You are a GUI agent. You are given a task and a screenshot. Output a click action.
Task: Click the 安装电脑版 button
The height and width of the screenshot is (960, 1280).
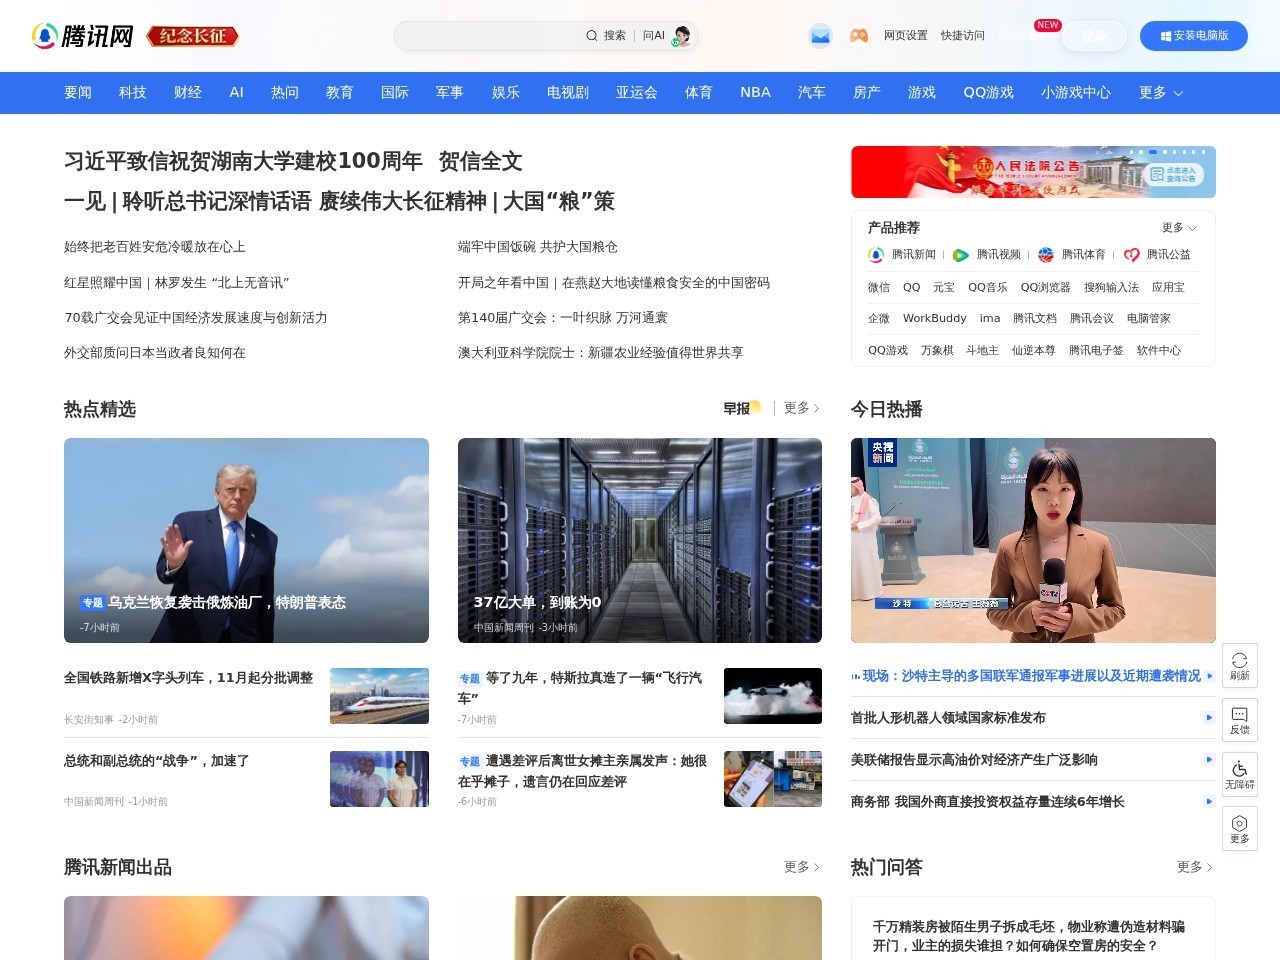pos(1194,36)
